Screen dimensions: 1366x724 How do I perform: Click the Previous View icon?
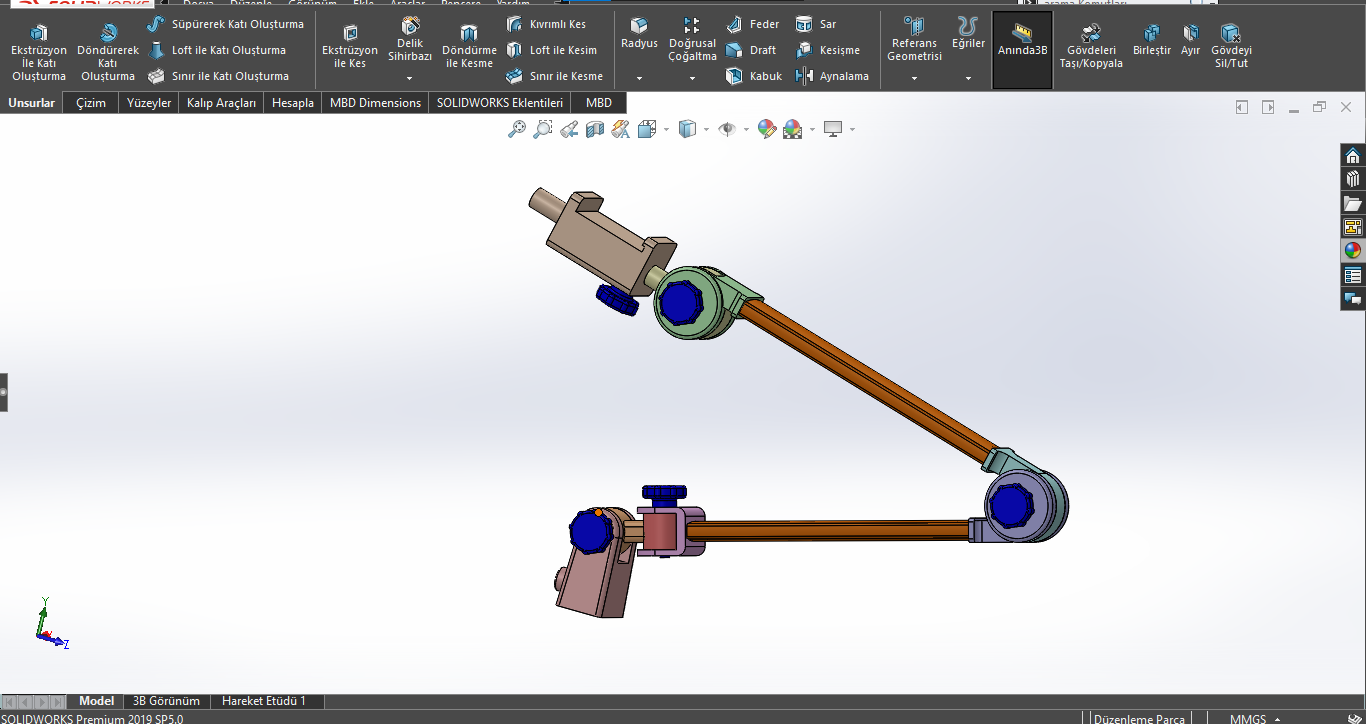[x=569, y=129]
